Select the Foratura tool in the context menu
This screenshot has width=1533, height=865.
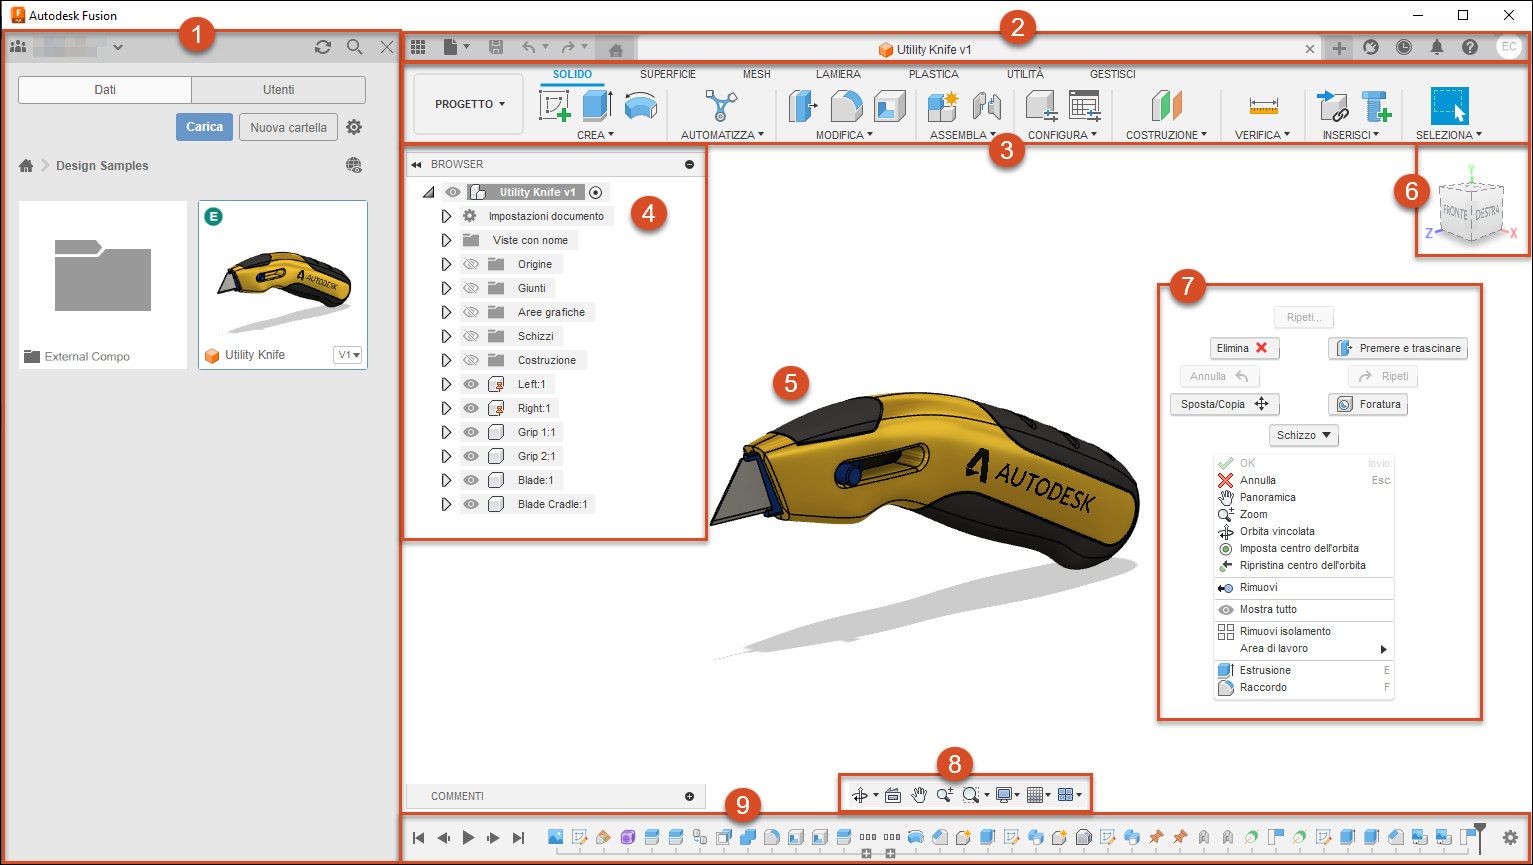click(x=1368, y=404)
